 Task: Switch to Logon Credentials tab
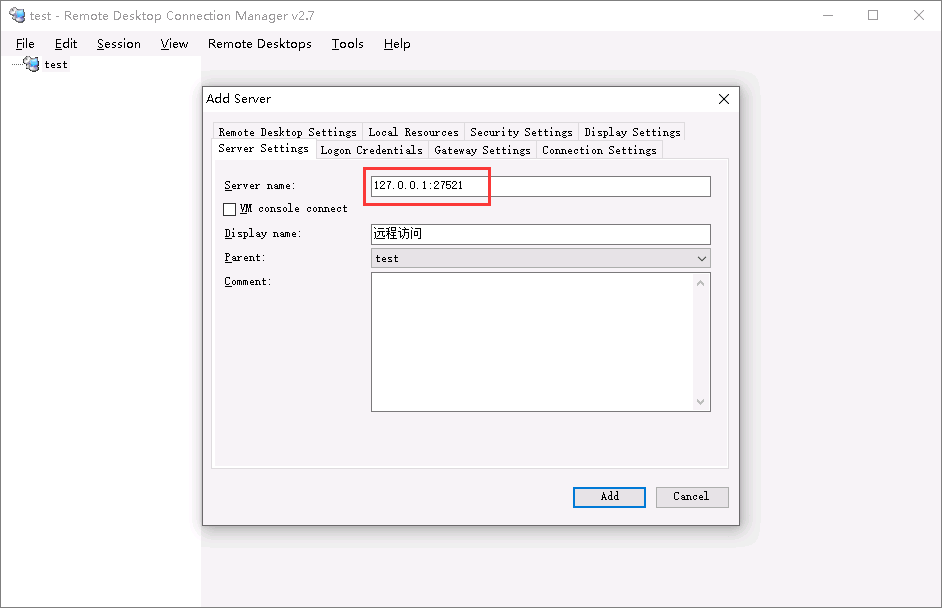point(371,150)
